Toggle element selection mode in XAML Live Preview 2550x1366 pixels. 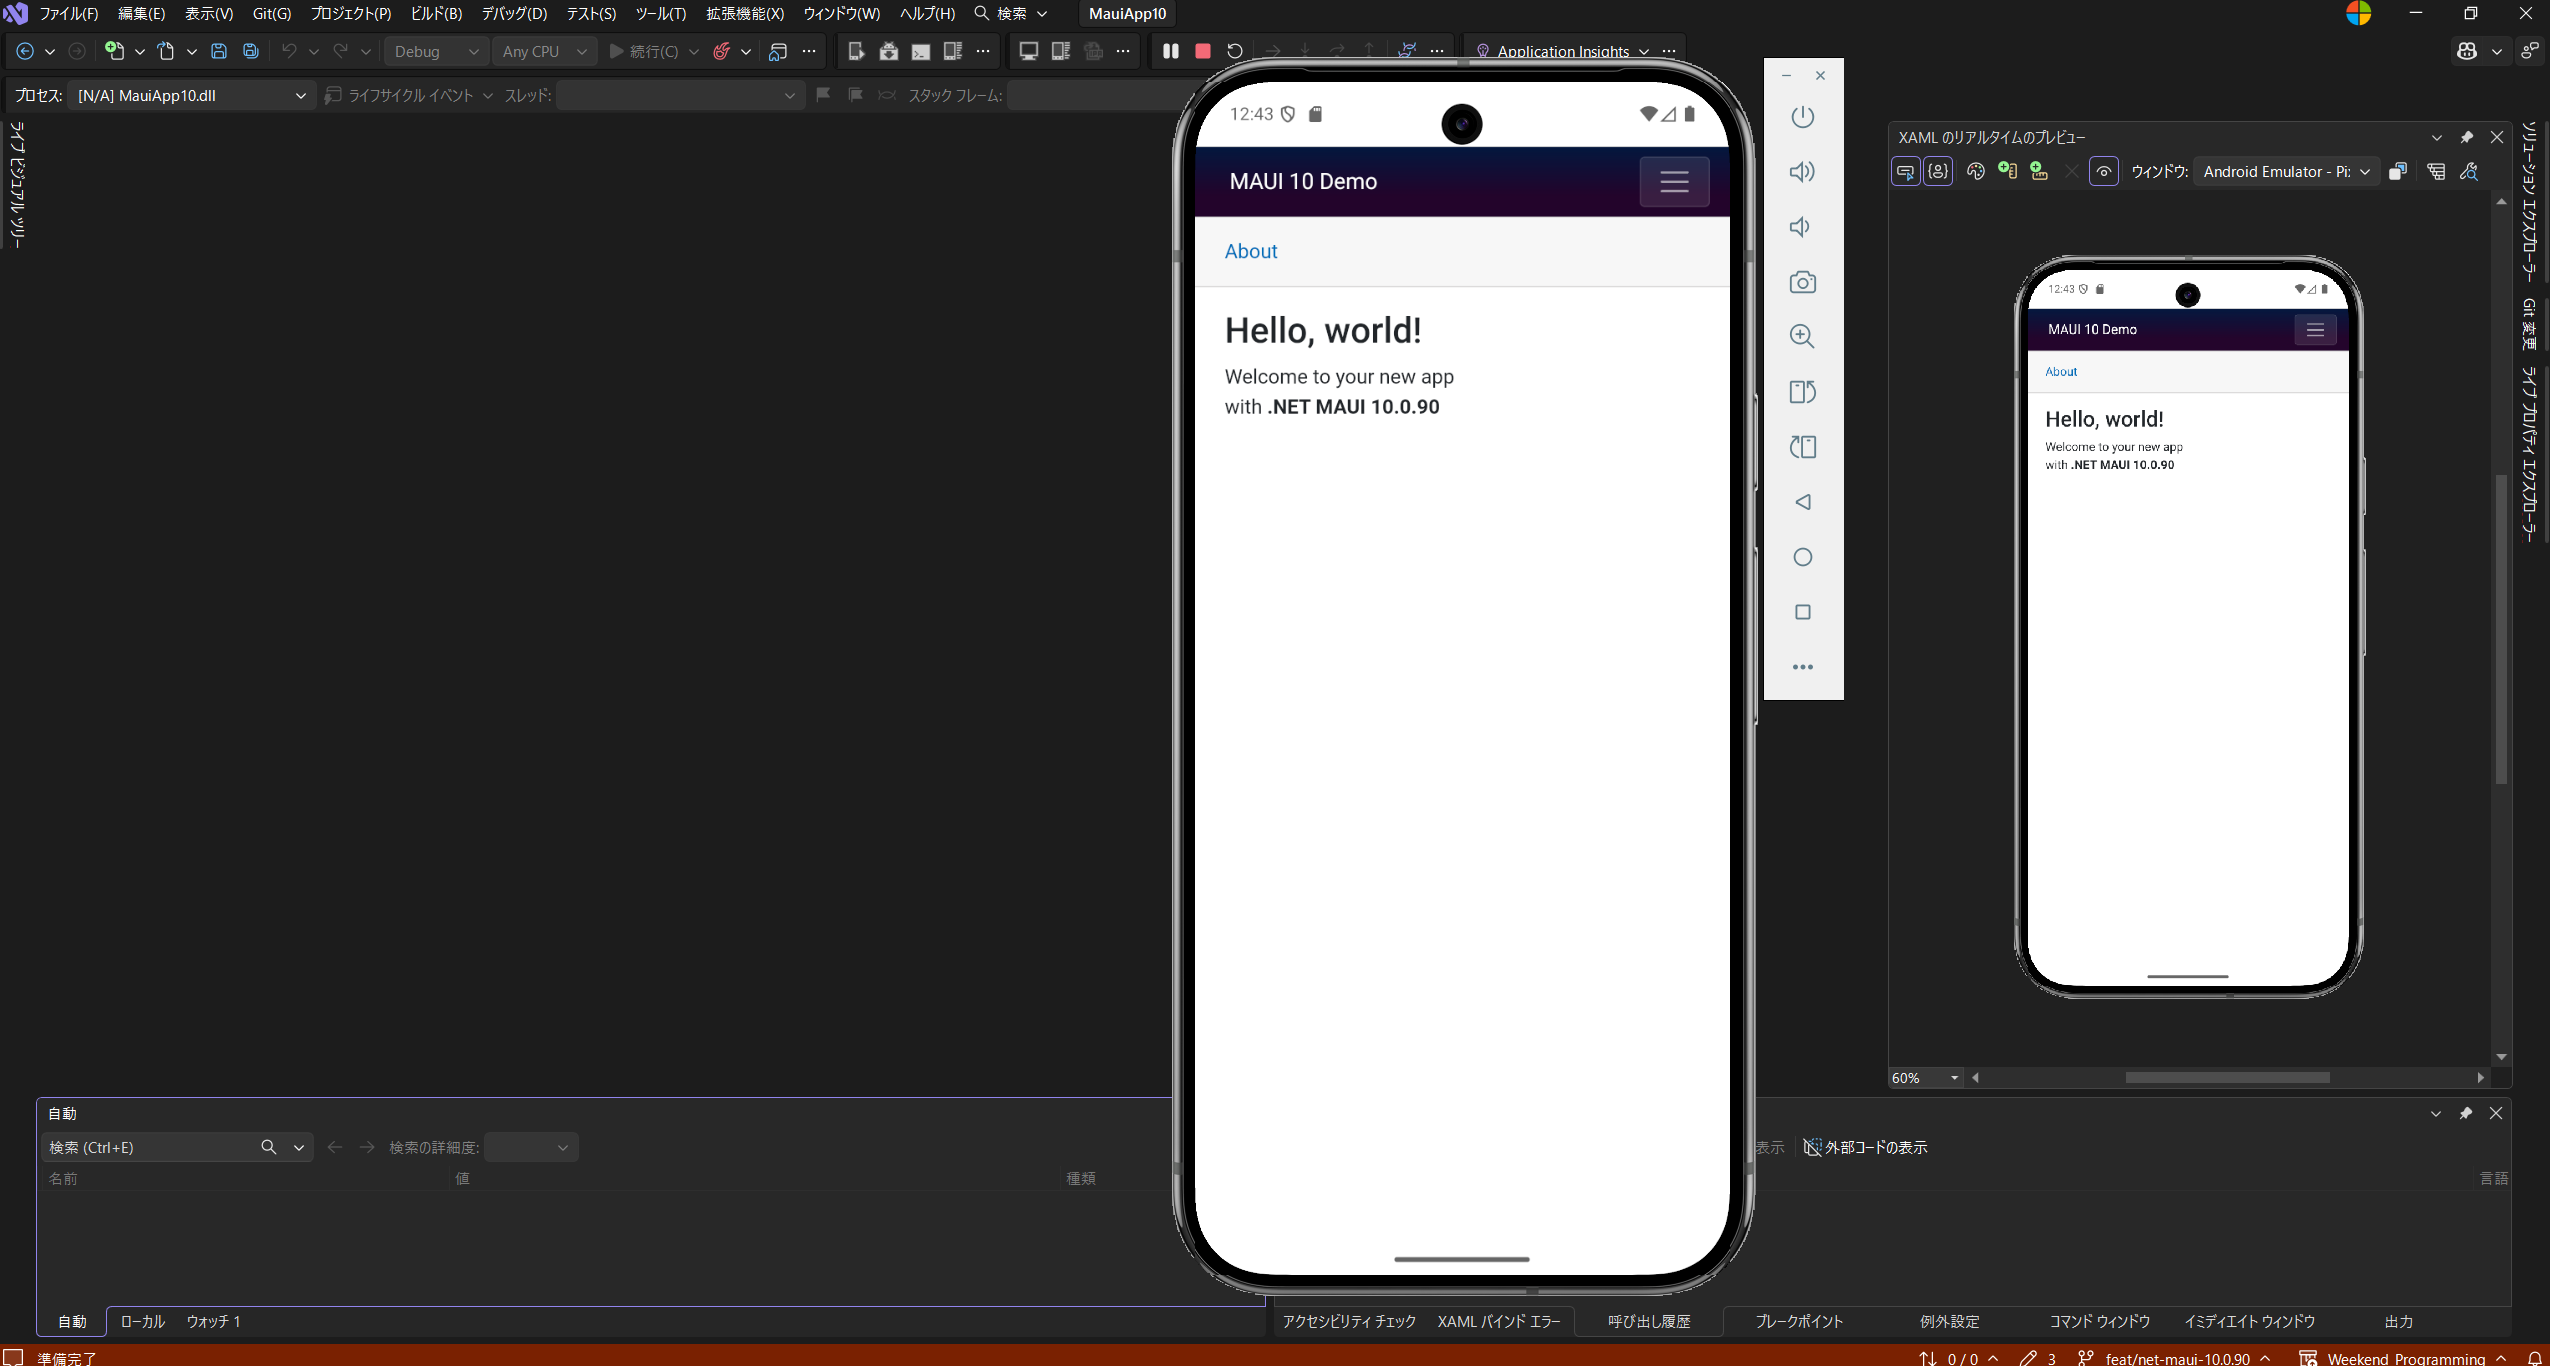coord(1905,171)
